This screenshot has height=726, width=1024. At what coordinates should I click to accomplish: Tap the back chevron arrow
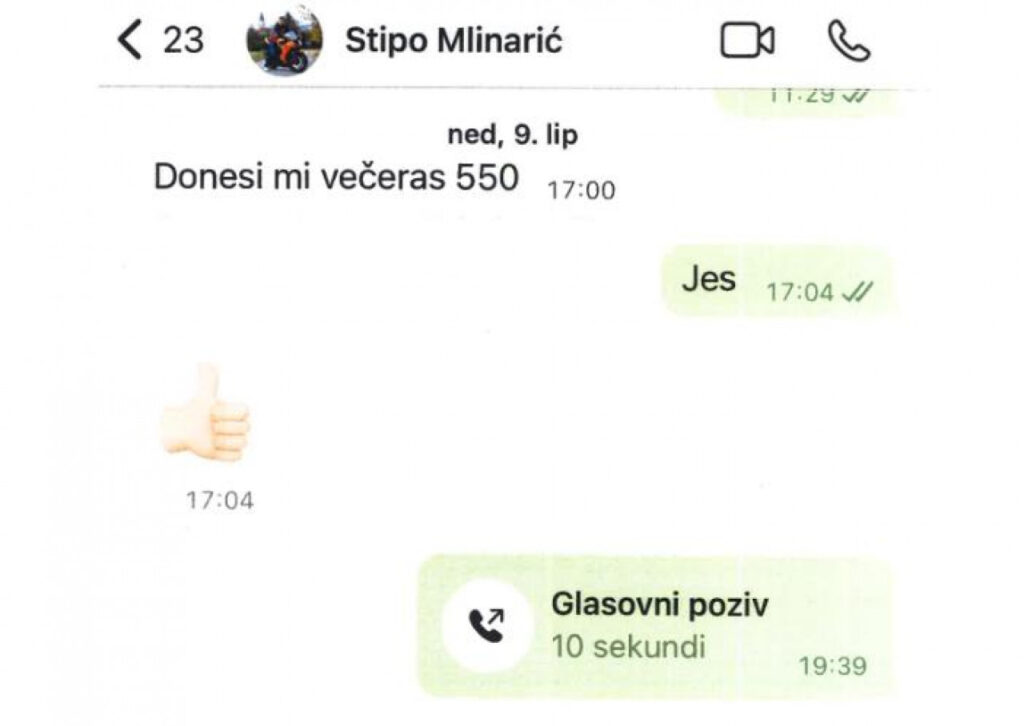130,40
